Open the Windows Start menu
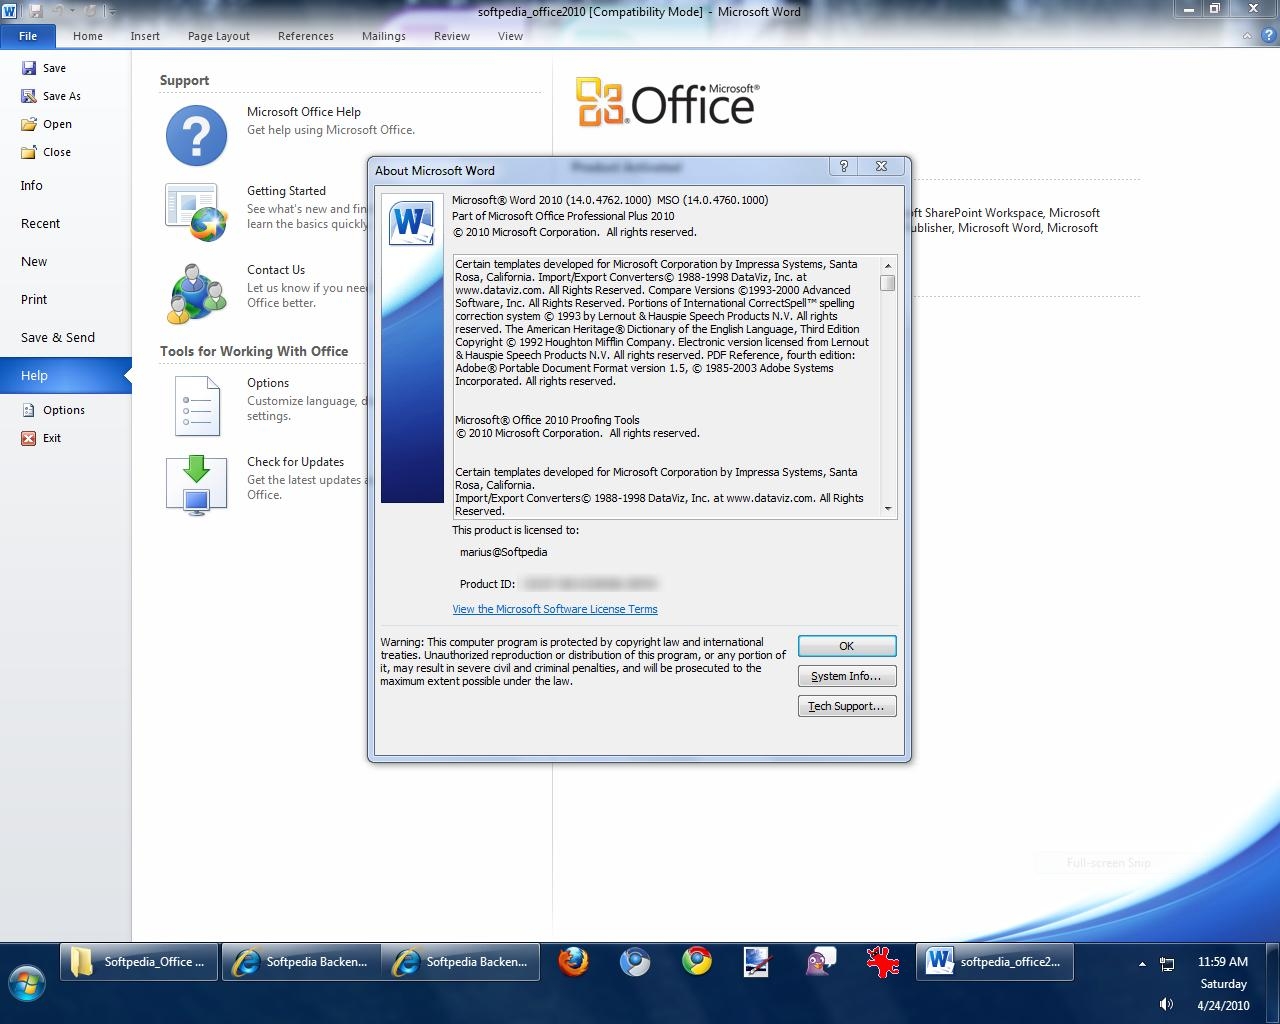 [27, 984]
